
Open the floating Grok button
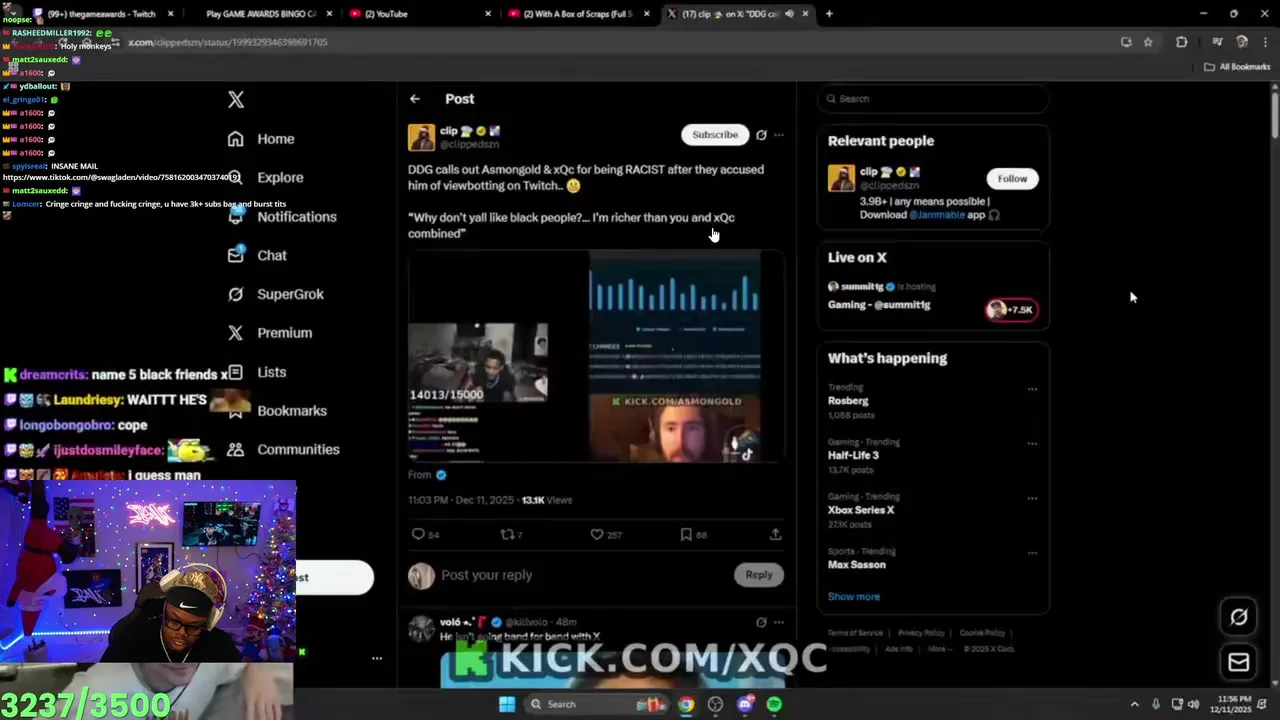pos(1239,617)
